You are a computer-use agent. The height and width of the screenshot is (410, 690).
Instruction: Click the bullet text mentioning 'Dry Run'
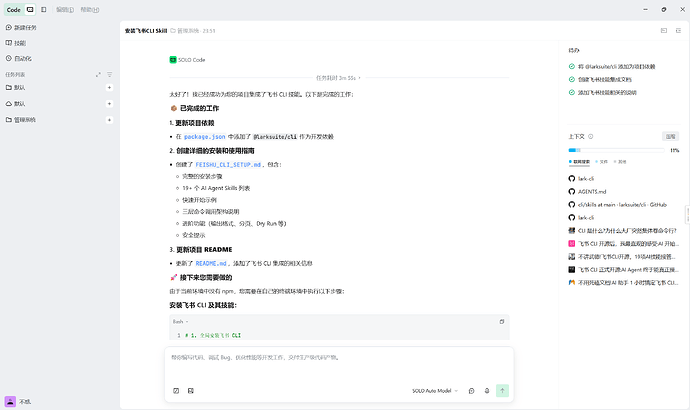coord(234,223)
